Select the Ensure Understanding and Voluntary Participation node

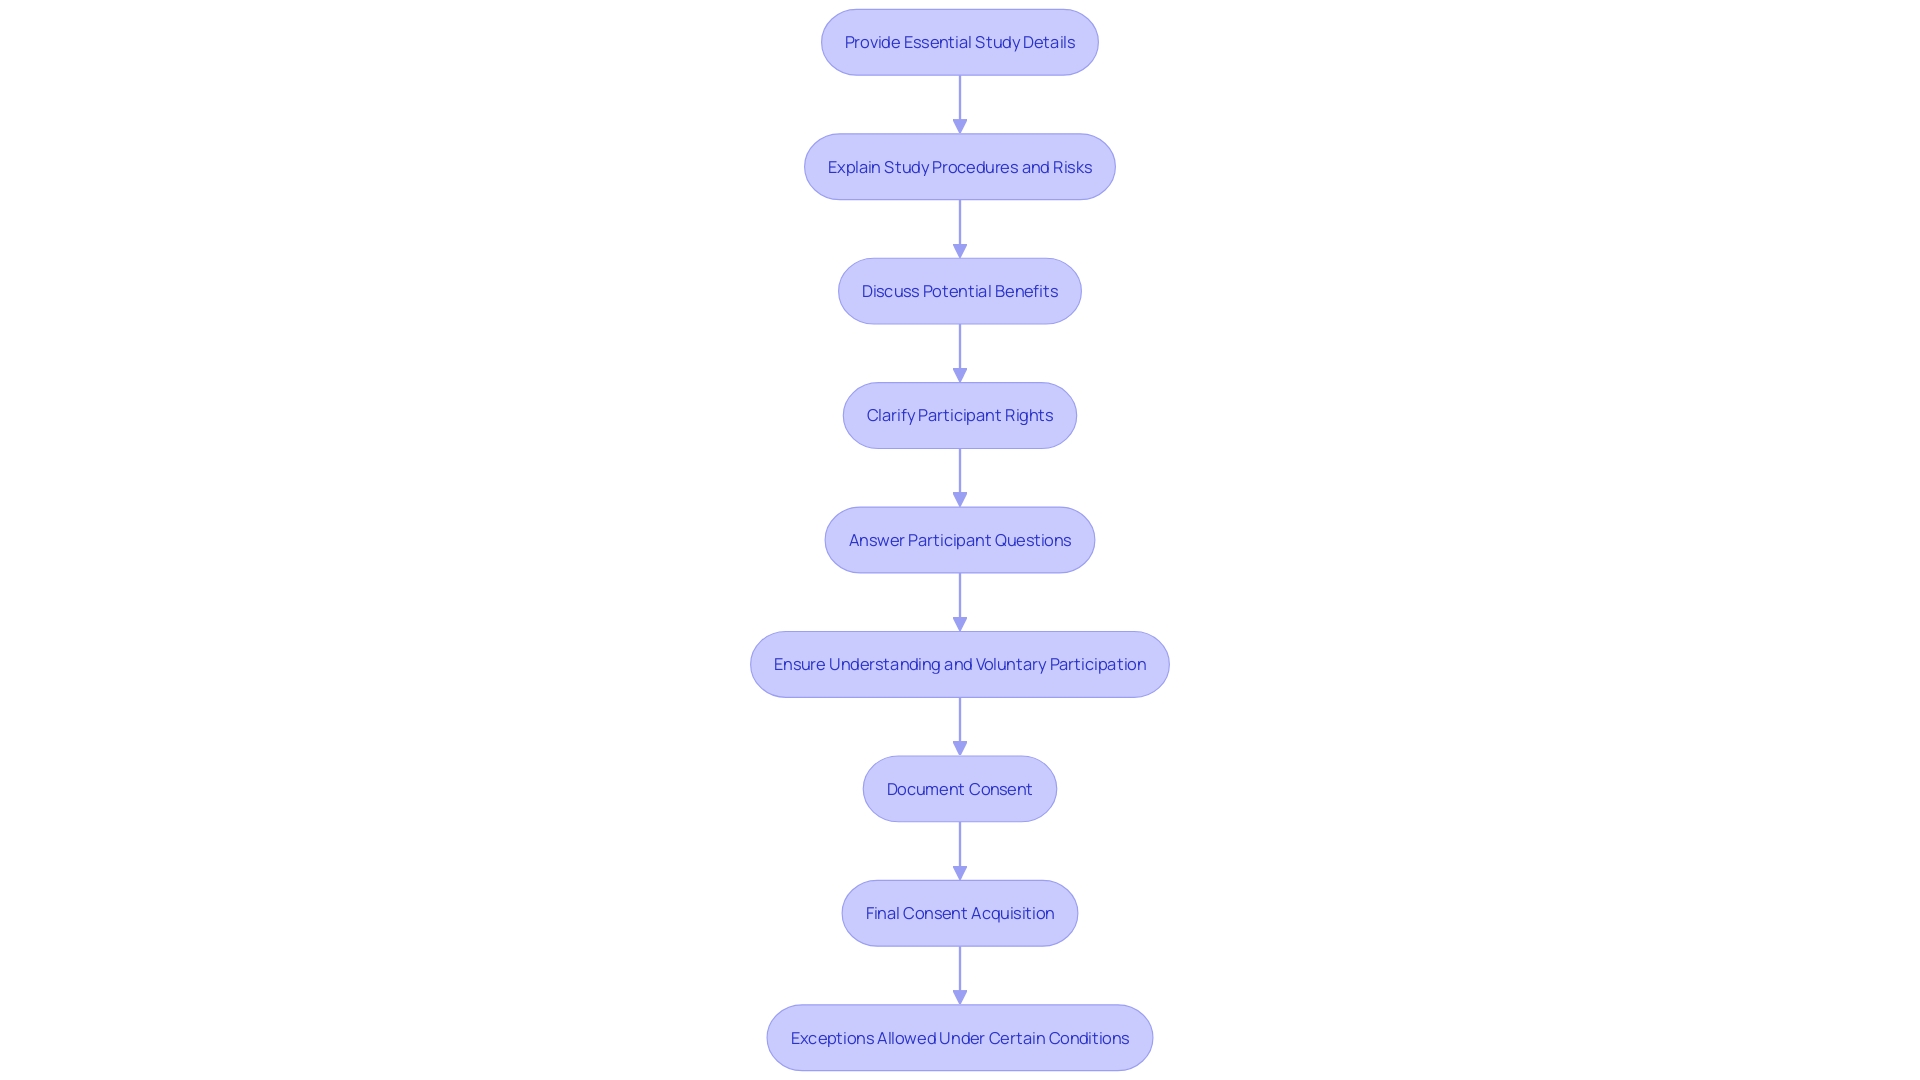(960, 663)
